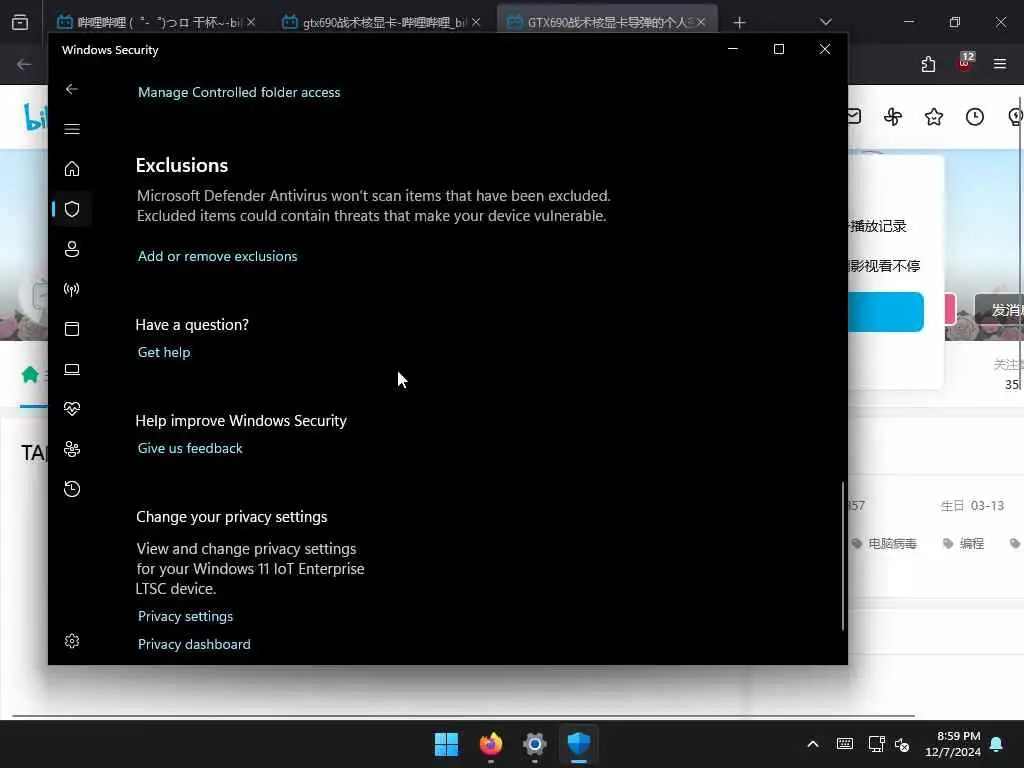Click touch keyboard tray icon
The width and height of the screenshot is (1024, 768).
[x=844, y=744]
